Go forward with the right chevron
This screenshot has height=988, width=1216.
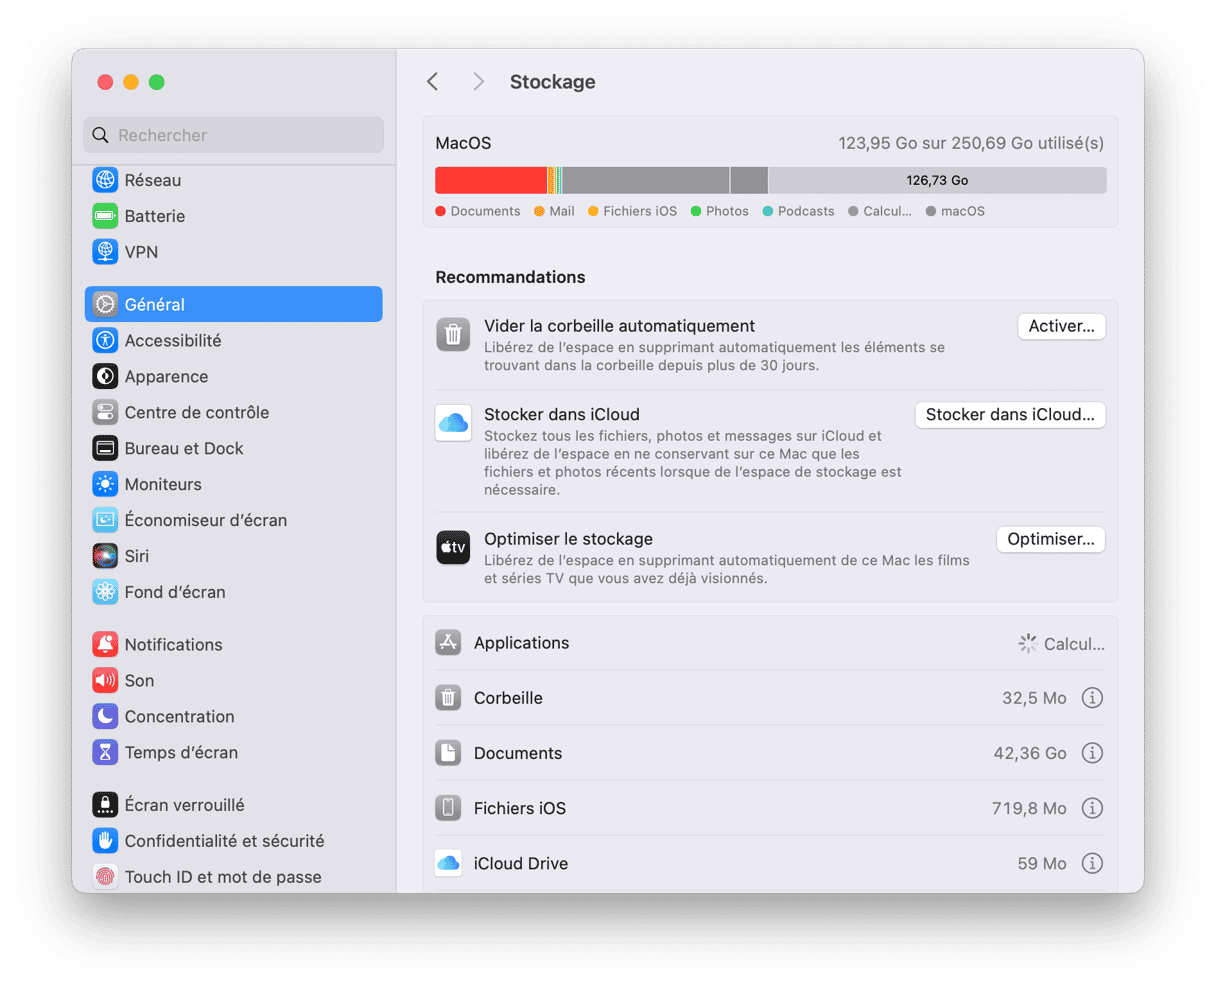pyautogui.click(x=478, y=82)
